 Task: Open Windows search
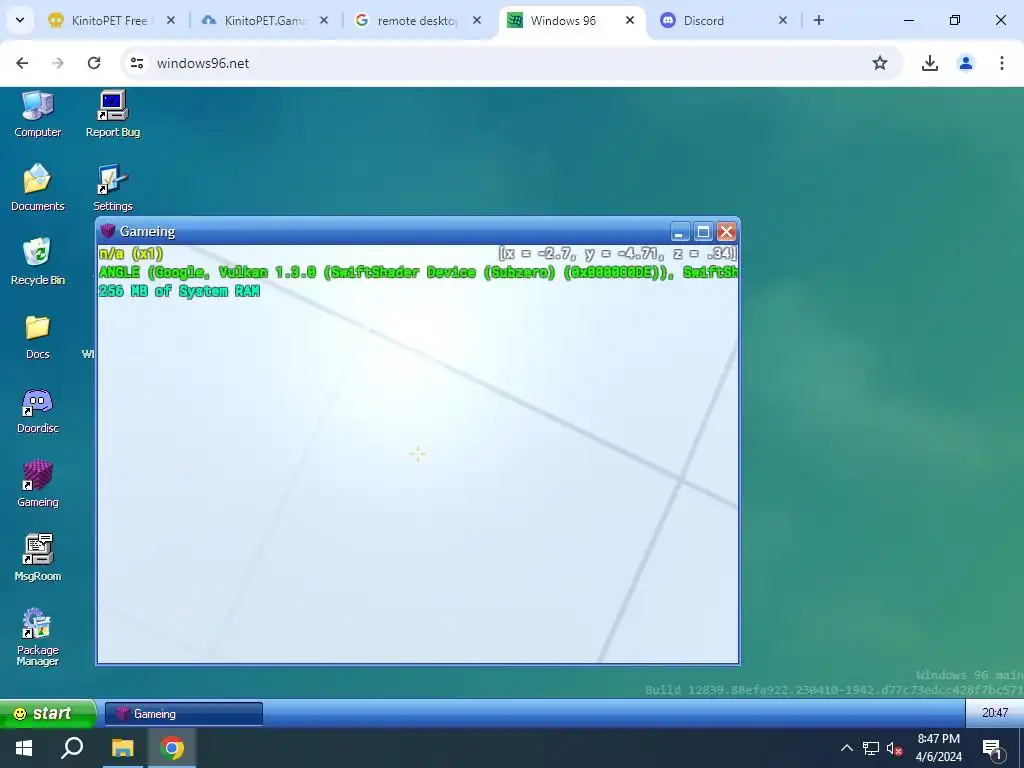click(72, 748)
